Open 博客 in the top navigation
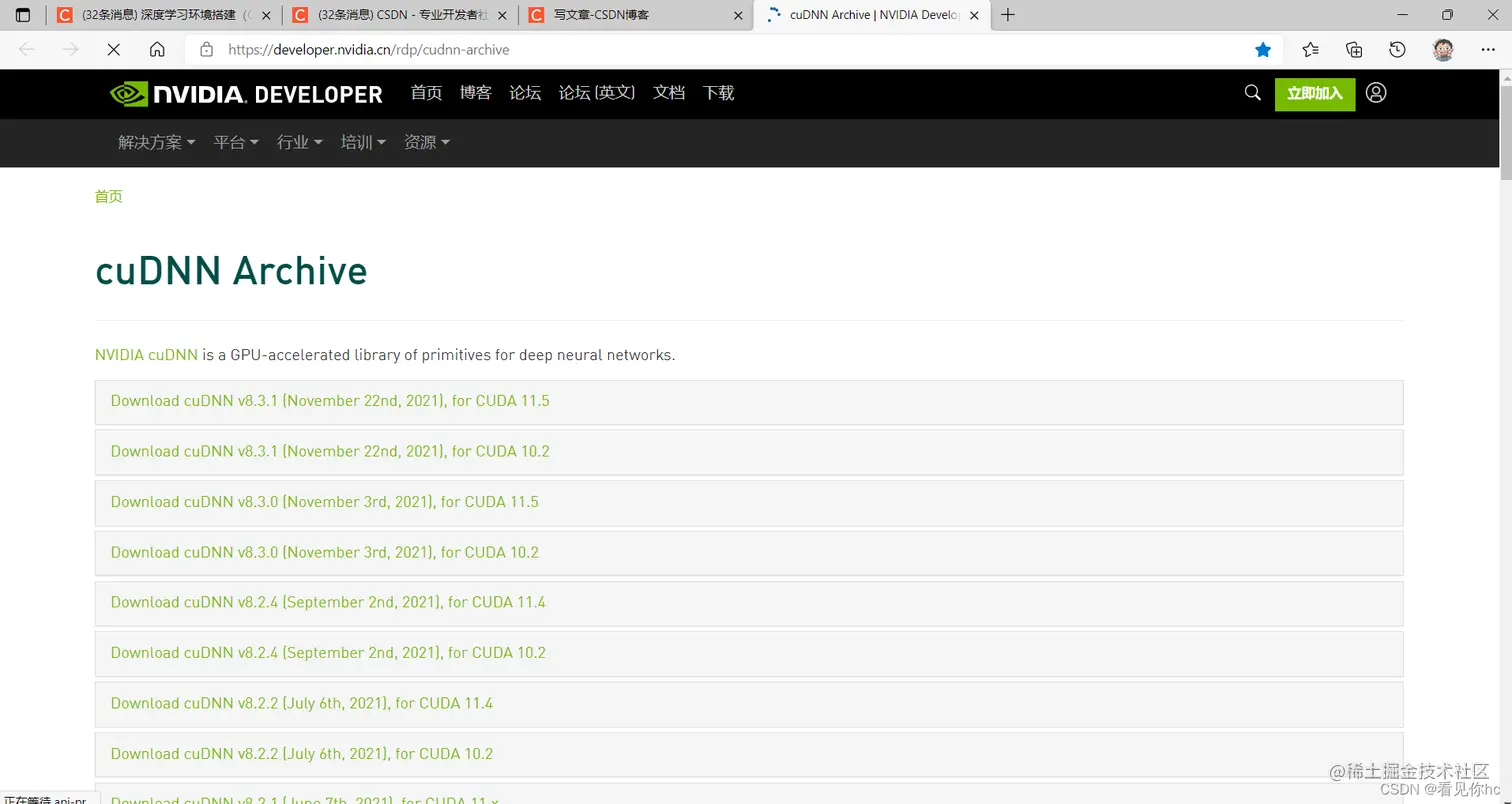This screenshot has height=804, width=1512. pyautogui.click(x=476, y=93)
